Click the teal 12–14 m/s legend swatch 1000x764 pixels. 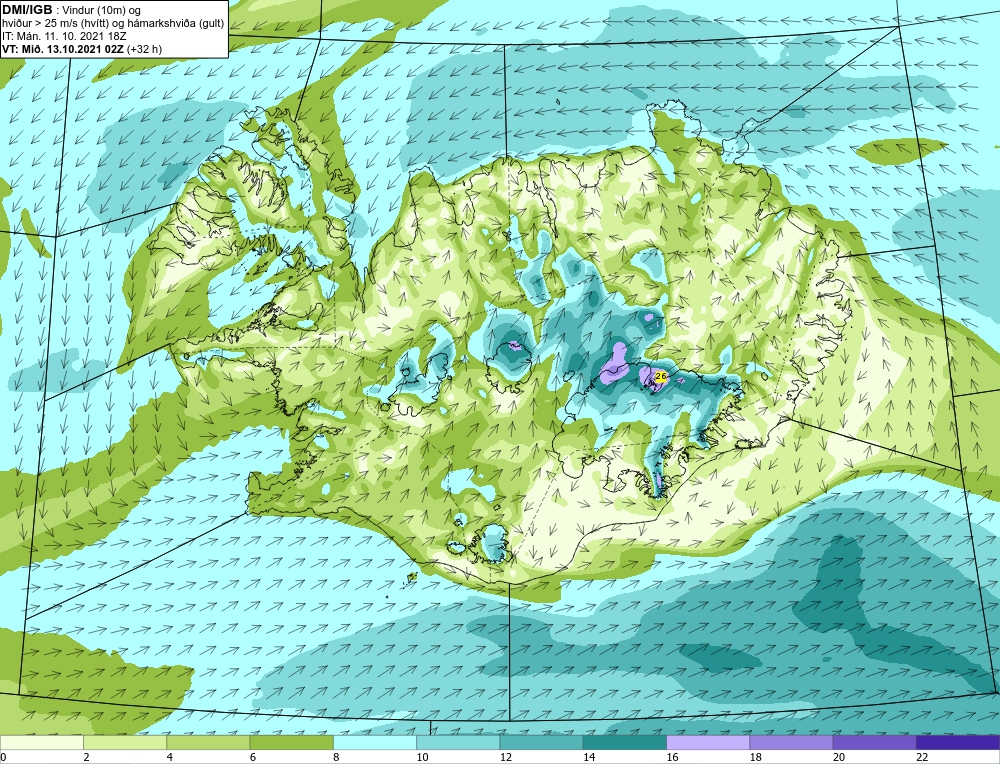tap(541, 743)
